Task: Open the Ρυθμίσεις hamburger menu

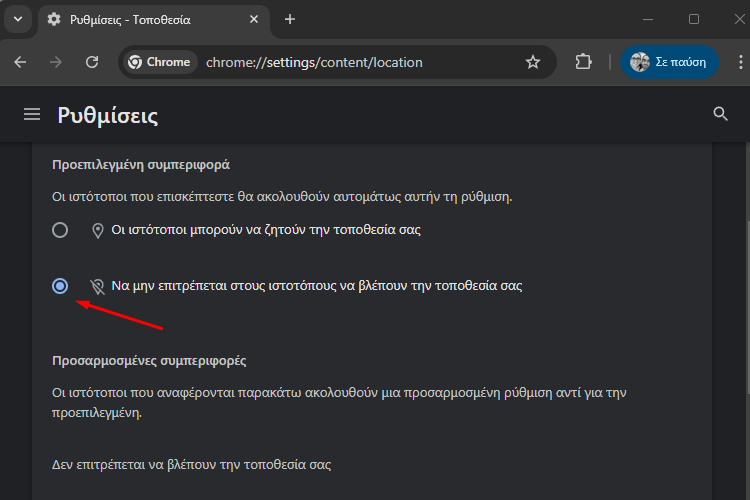Action: [x=32, y=114]
